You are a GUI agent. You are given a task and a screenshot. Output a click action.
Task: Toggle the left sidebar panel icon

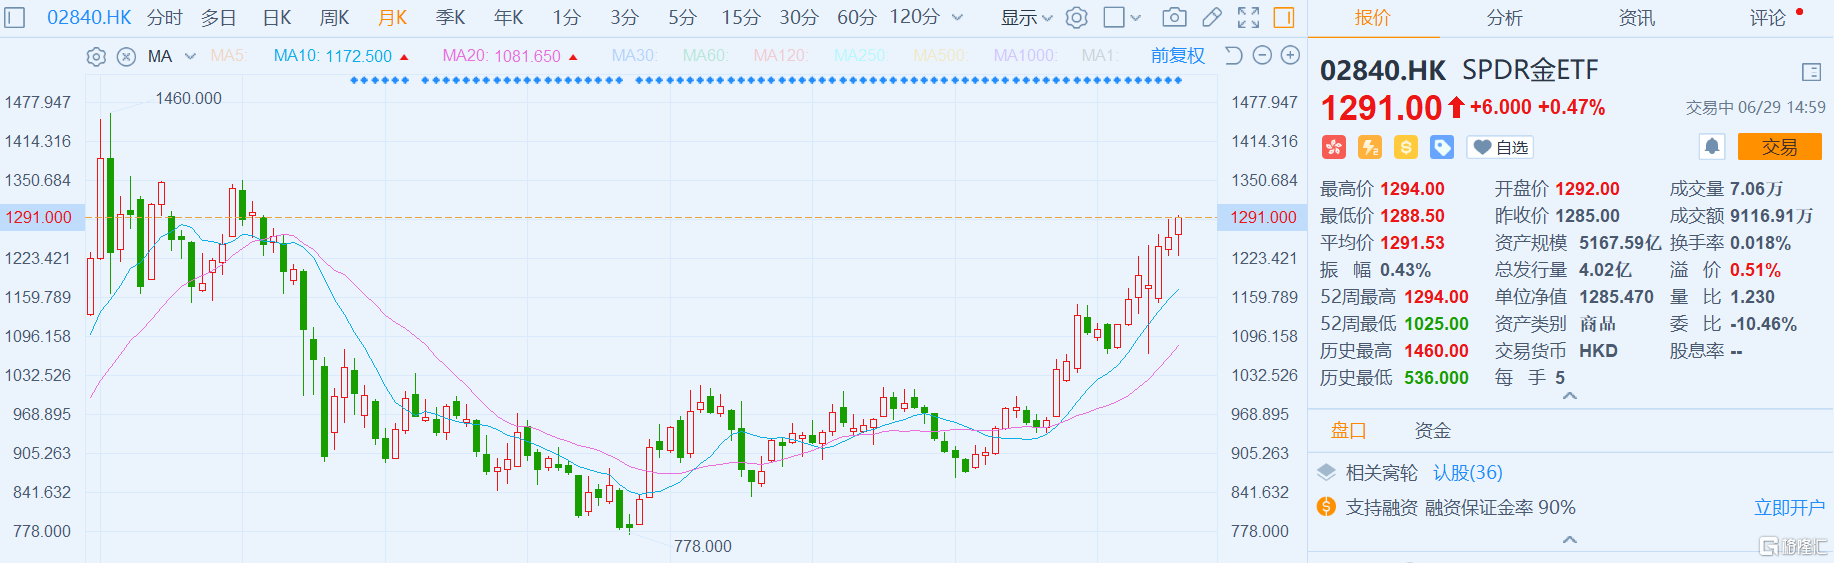[15, 18]
